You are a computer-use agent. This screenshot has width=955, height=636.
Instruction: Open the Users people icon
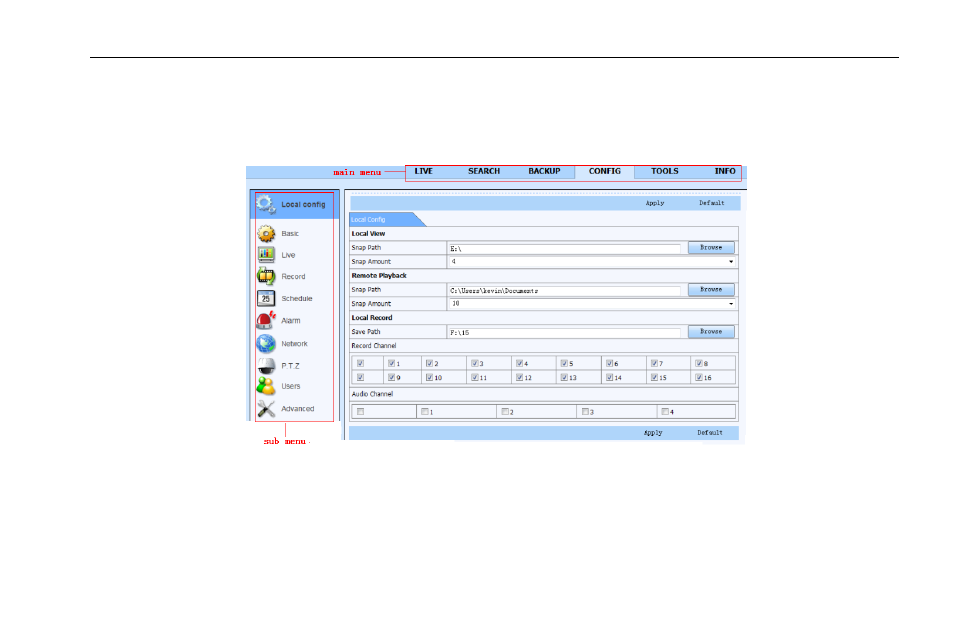click(x=266, y=386)
